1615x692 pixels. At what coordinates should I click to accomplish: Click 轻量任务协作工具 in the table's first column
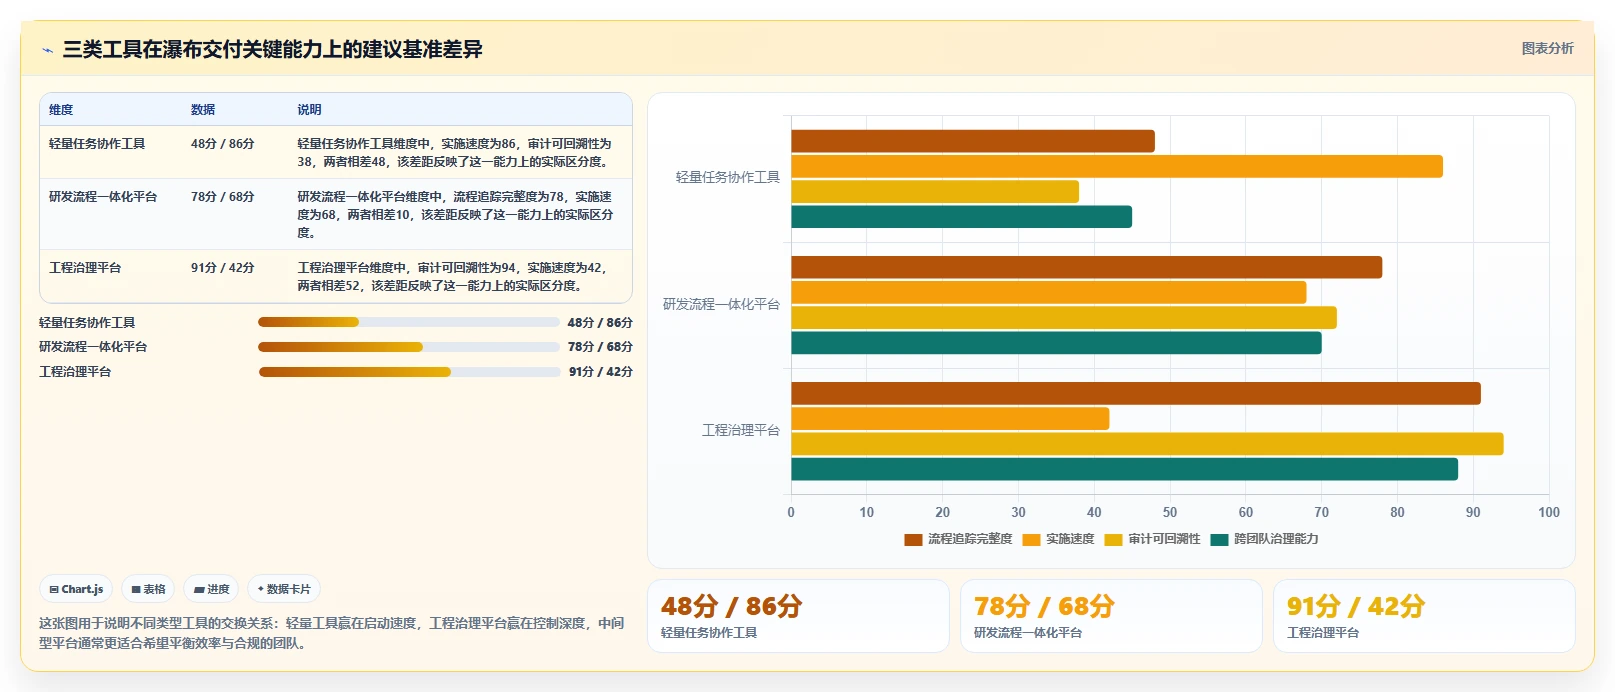pos(97,144)
